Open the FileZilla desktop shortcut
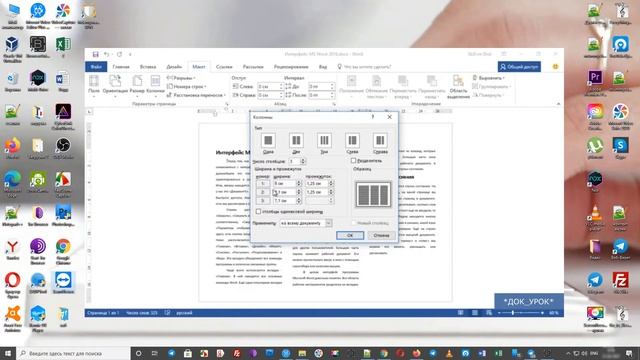640x360 pixels. [x=620, y=282]
